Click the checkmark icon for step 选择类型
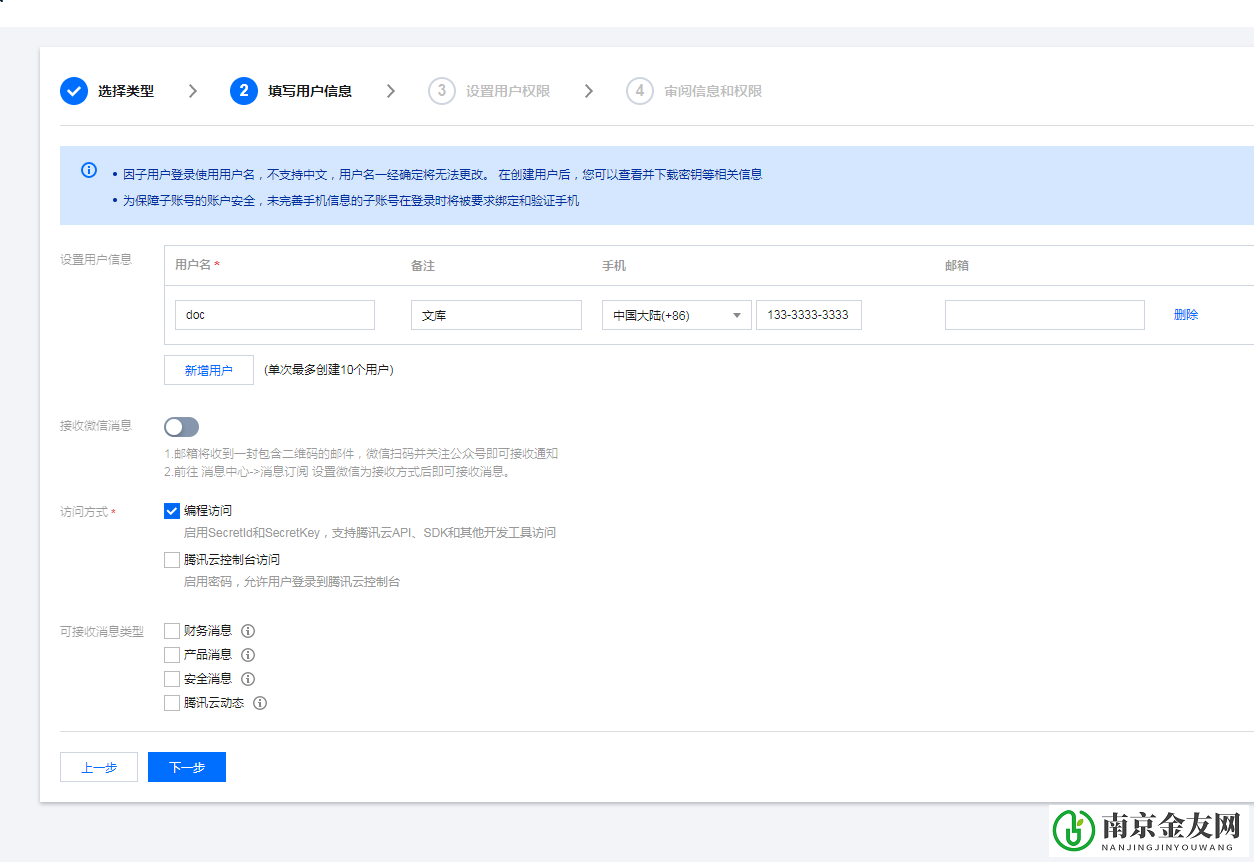This screenshot has height=862, width=1254. pyautogui.click(x=74, y=90)
